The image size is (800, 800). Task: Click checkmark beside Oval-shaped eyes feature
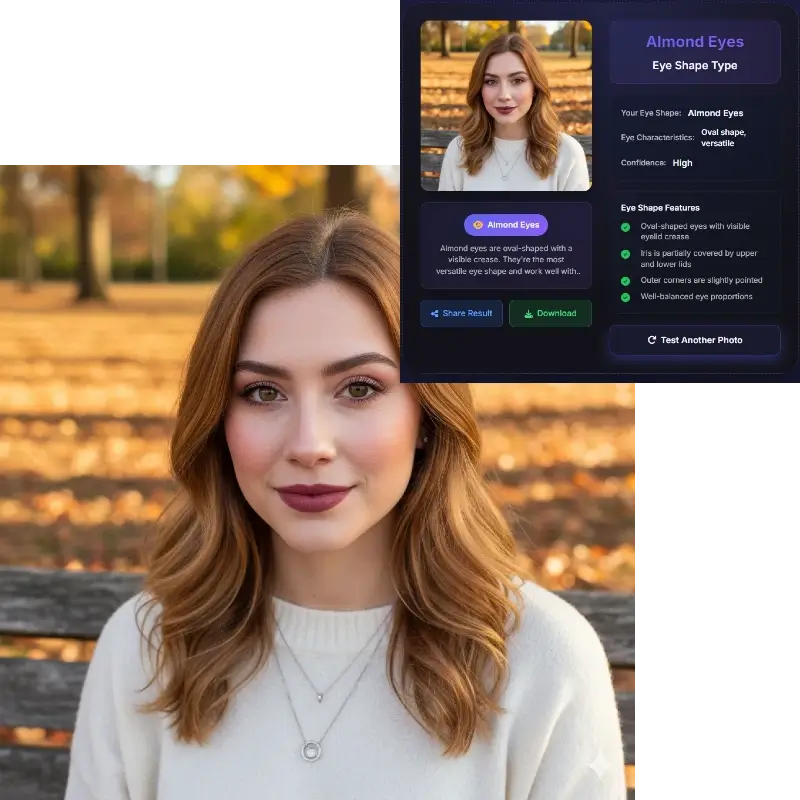624,227
